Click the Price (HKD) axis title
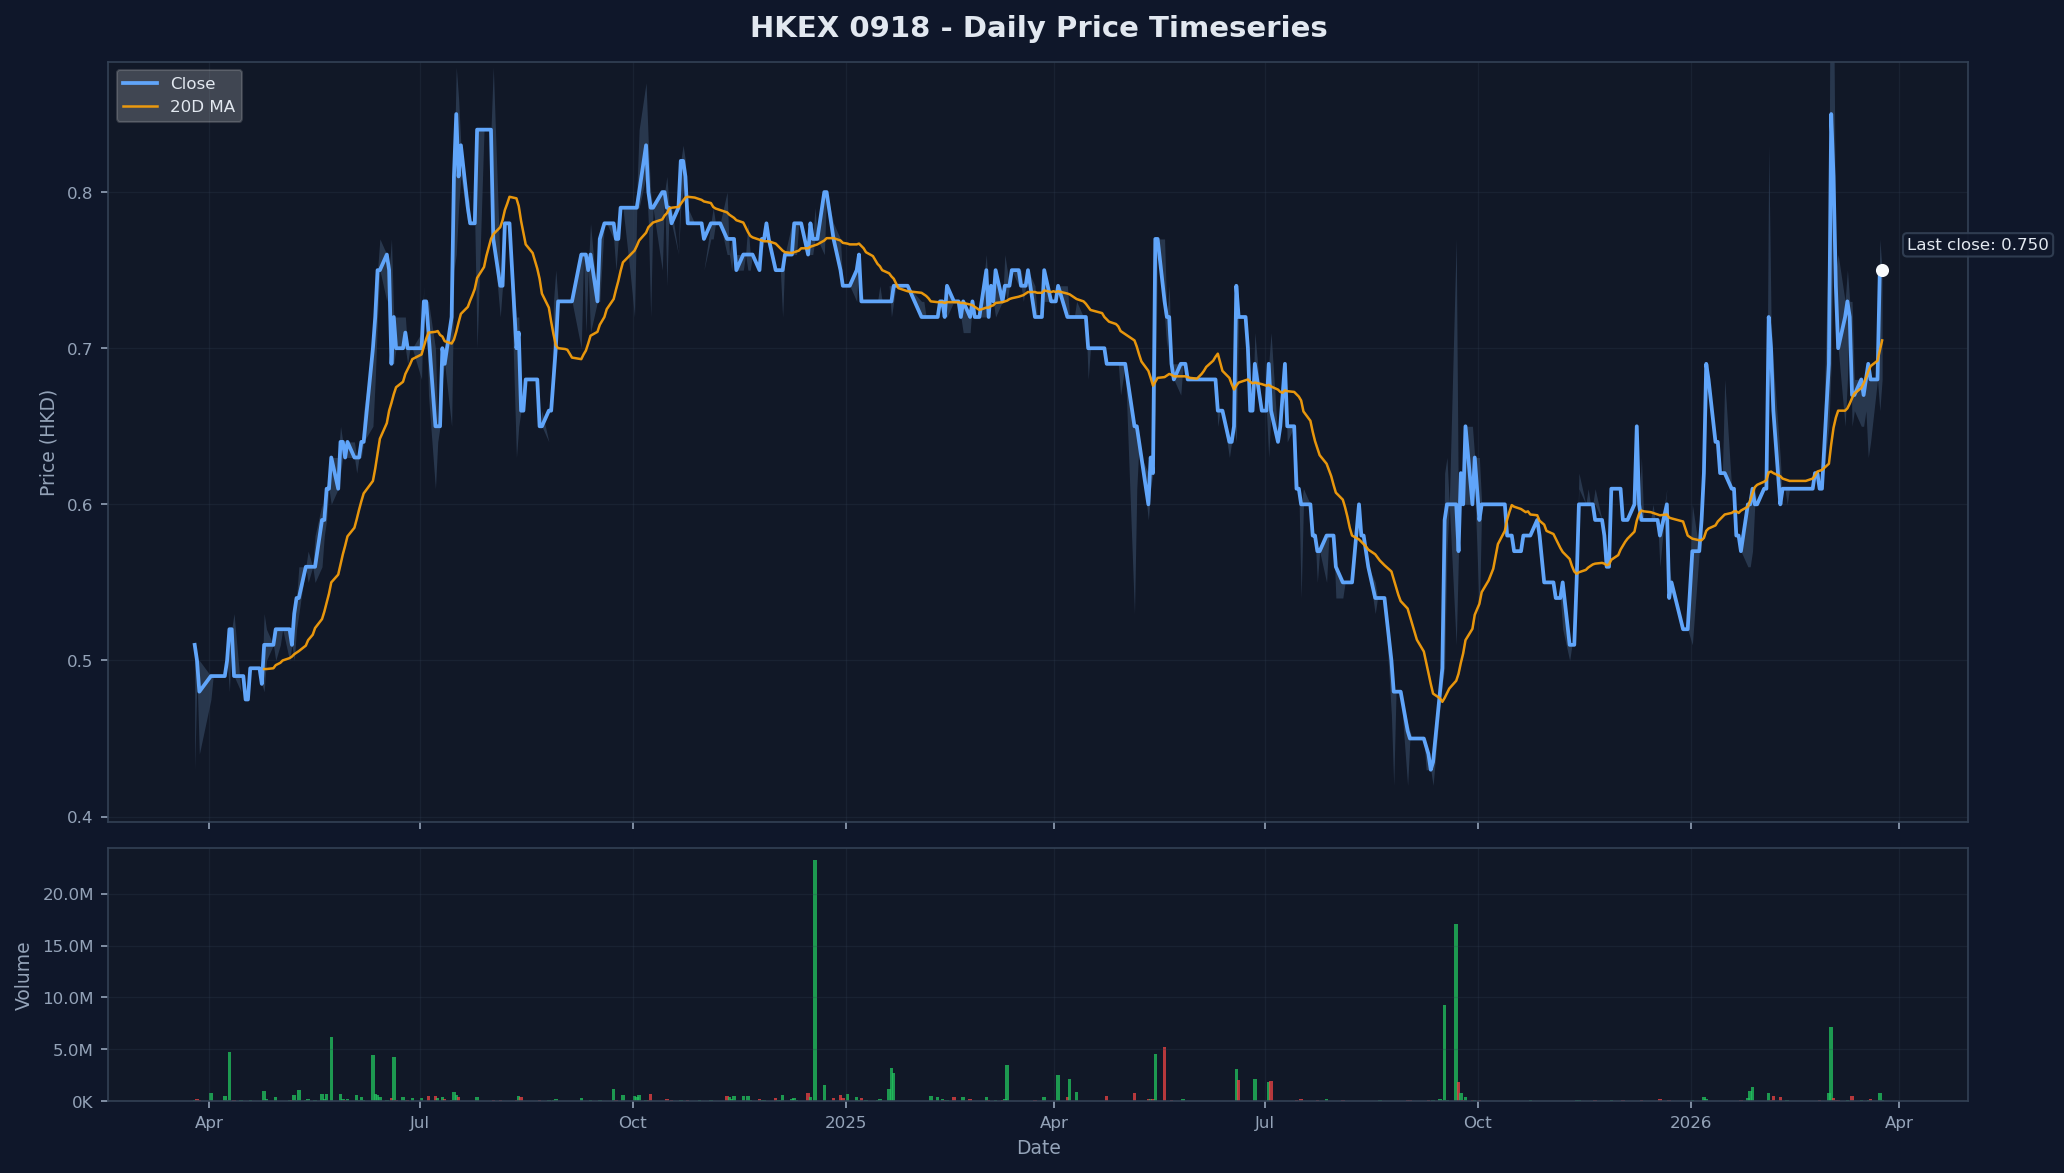Viewport: 2064px width, 1173px height. pyautogui.click(x=48, y=443)
